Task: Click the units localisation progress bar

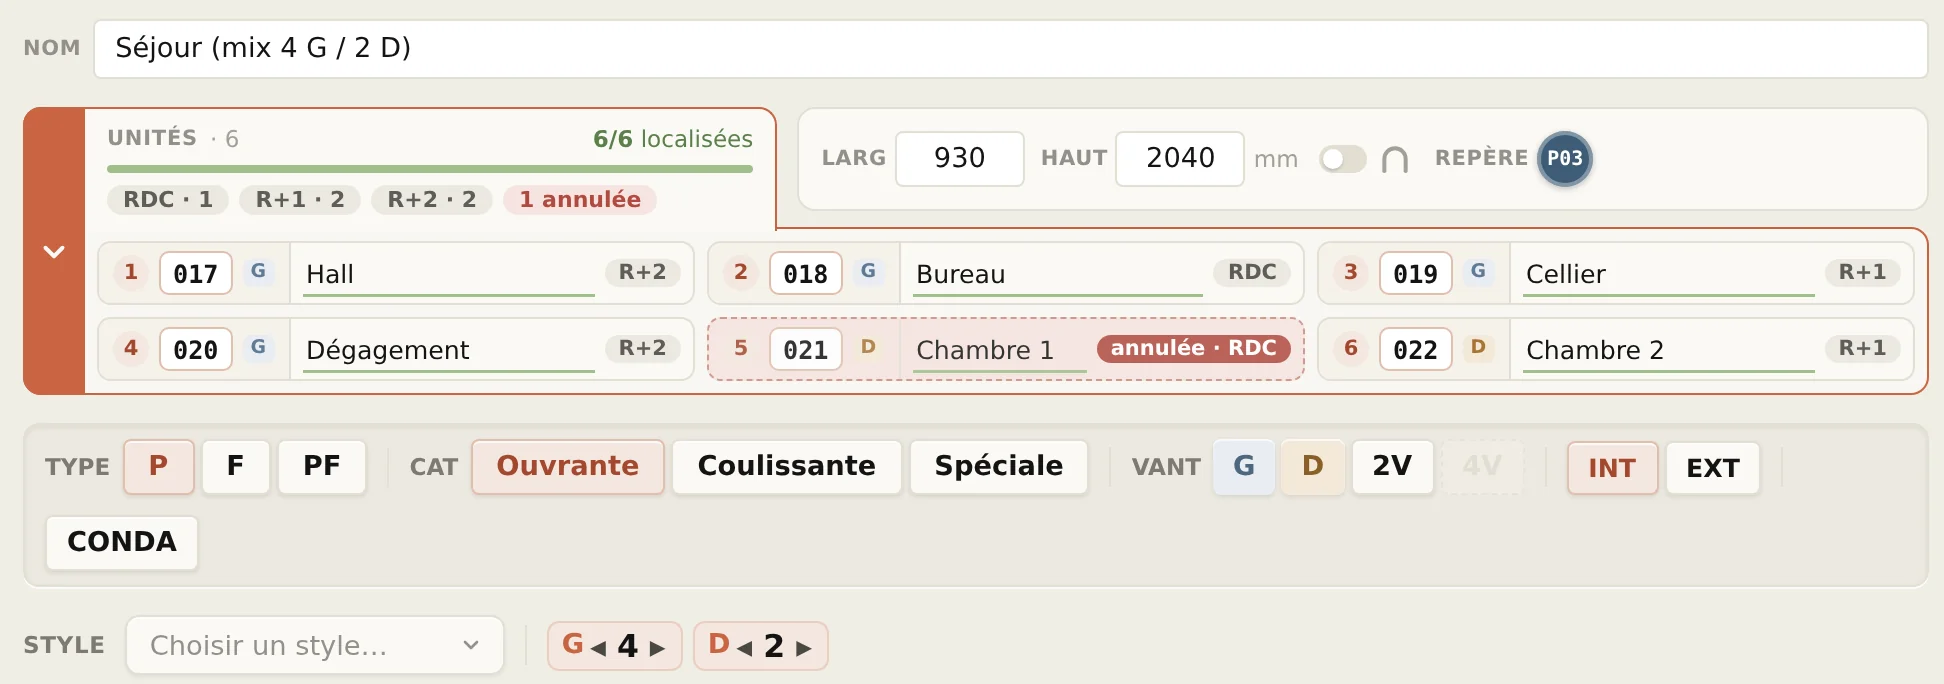Action: pyautogui.click(x=430, y=169)
